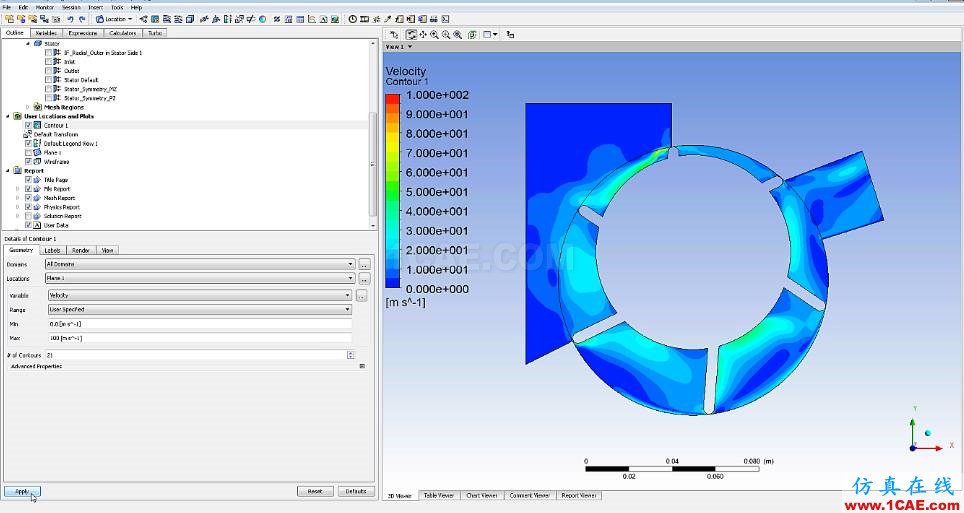Expand Advanced Properties section
This screenshot has width=964, height=513.
click(x=362, y=366)
